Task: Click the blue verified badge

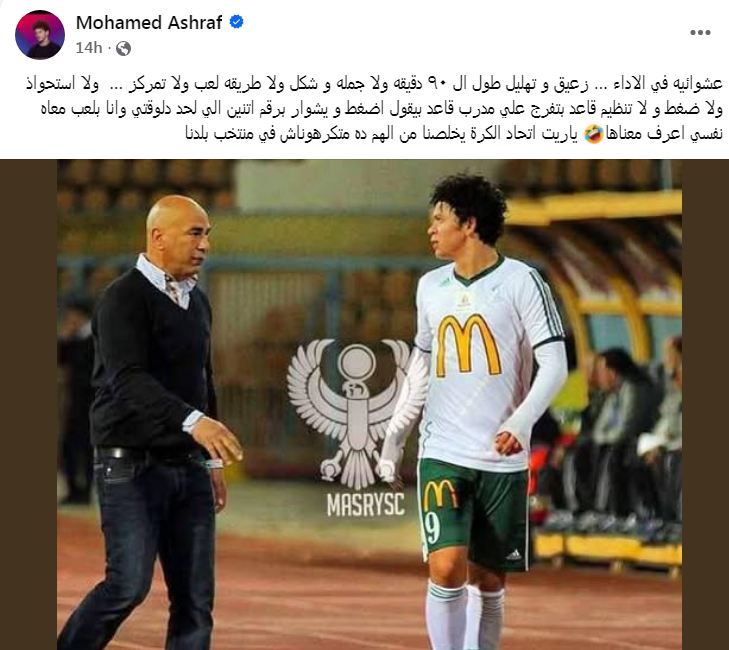Action: 237,22
